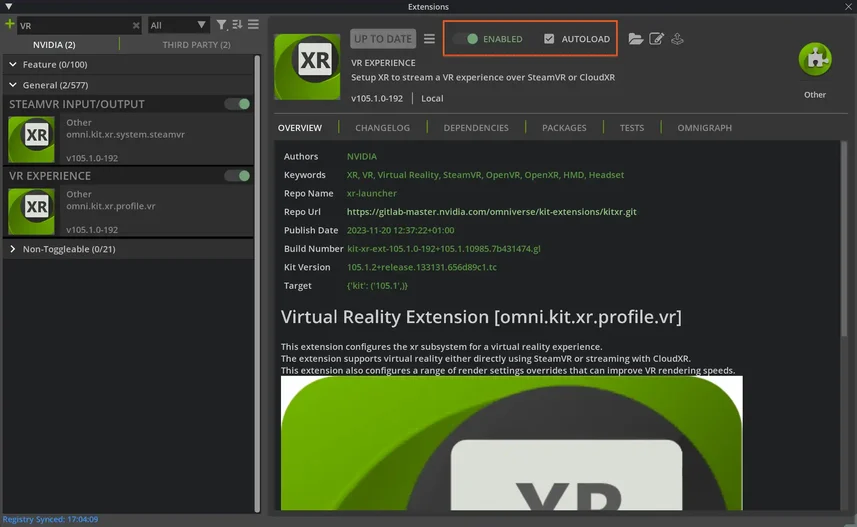Open the extensions list hamburger menu

coord(253,25)
